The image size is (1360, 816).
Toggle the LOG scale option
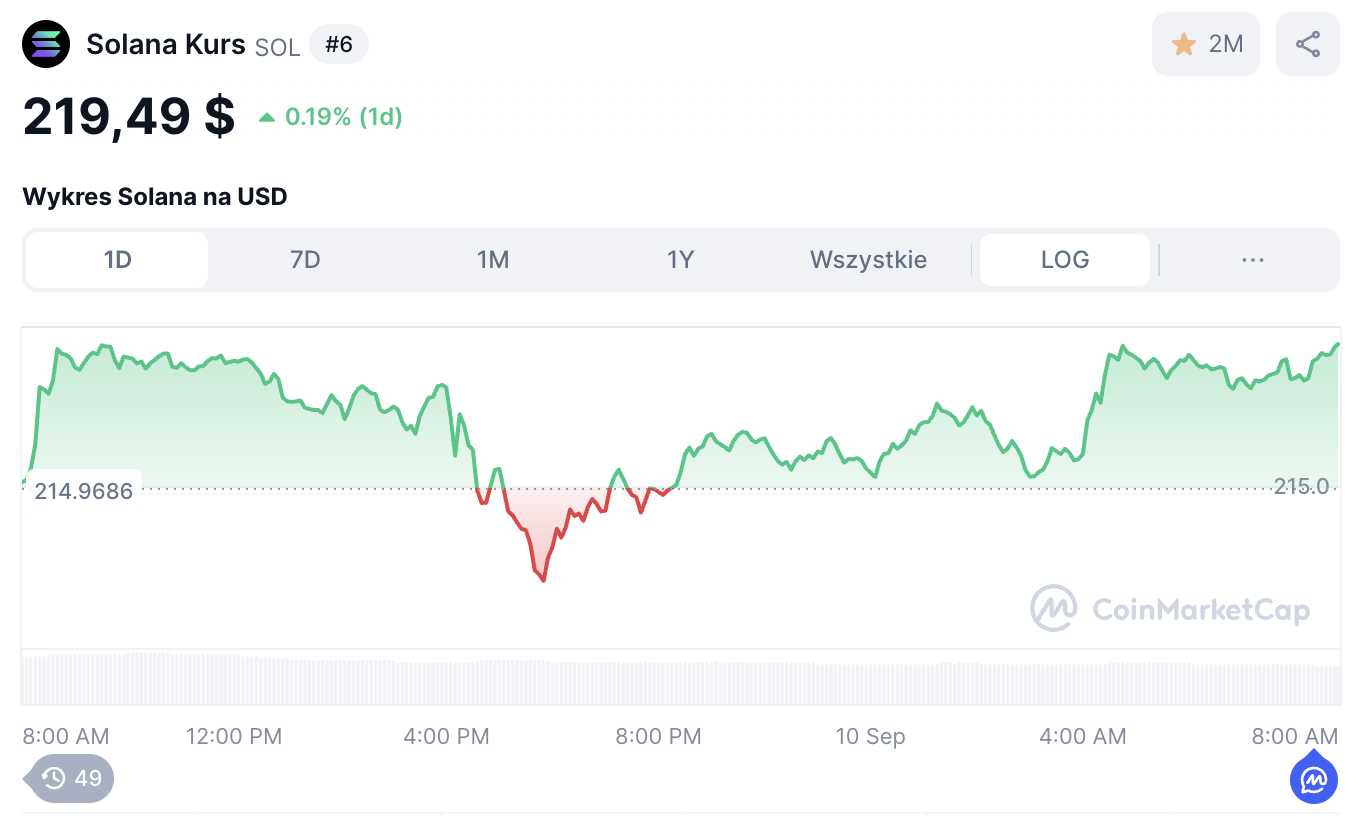1064,260
